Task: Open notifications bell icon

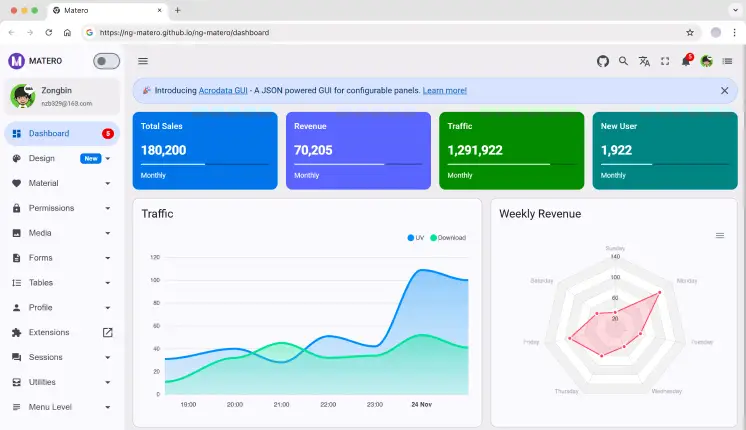Action: [686, 61]
